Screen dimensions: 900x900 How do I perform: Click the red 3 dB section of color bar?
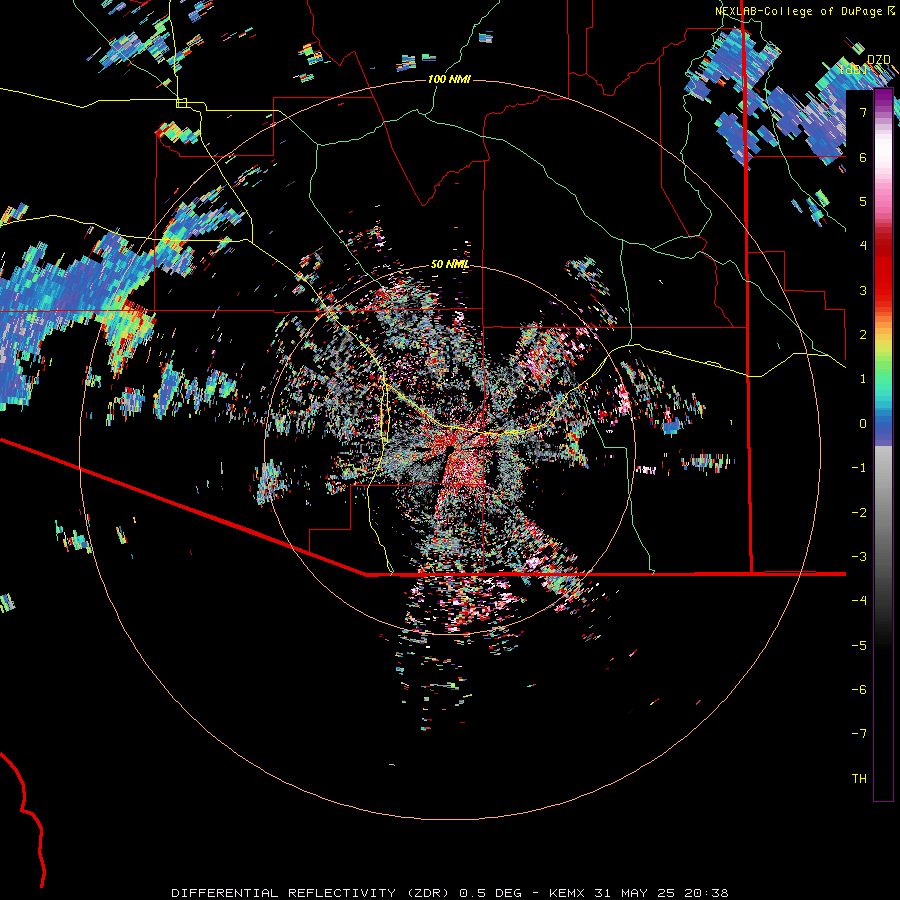(883, 281)
